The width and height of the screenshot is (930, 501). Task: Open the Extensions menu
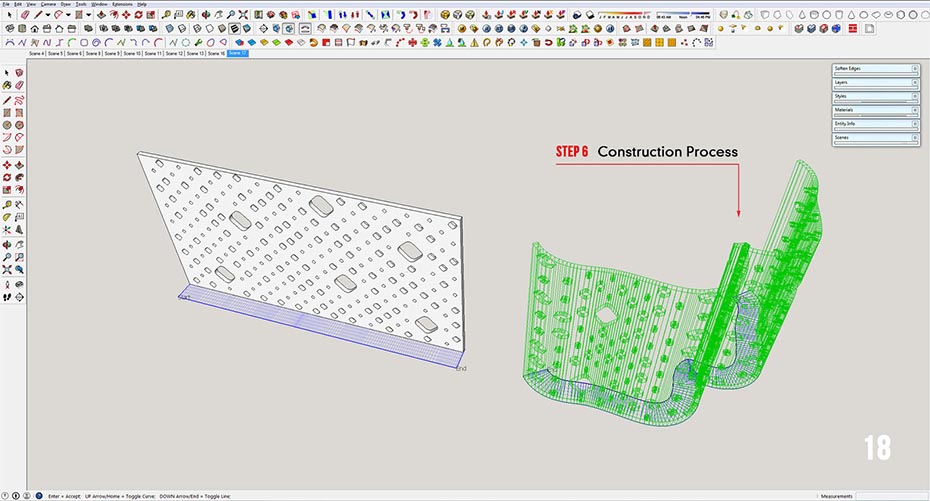click(x=121, y=4)
